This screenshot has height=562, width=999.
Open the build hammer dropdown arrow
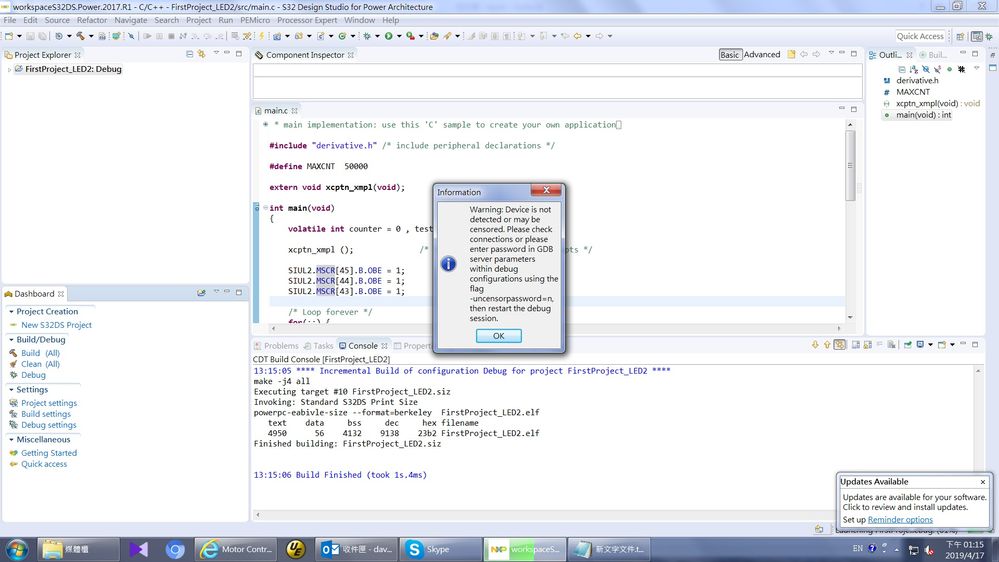(91, 36)
